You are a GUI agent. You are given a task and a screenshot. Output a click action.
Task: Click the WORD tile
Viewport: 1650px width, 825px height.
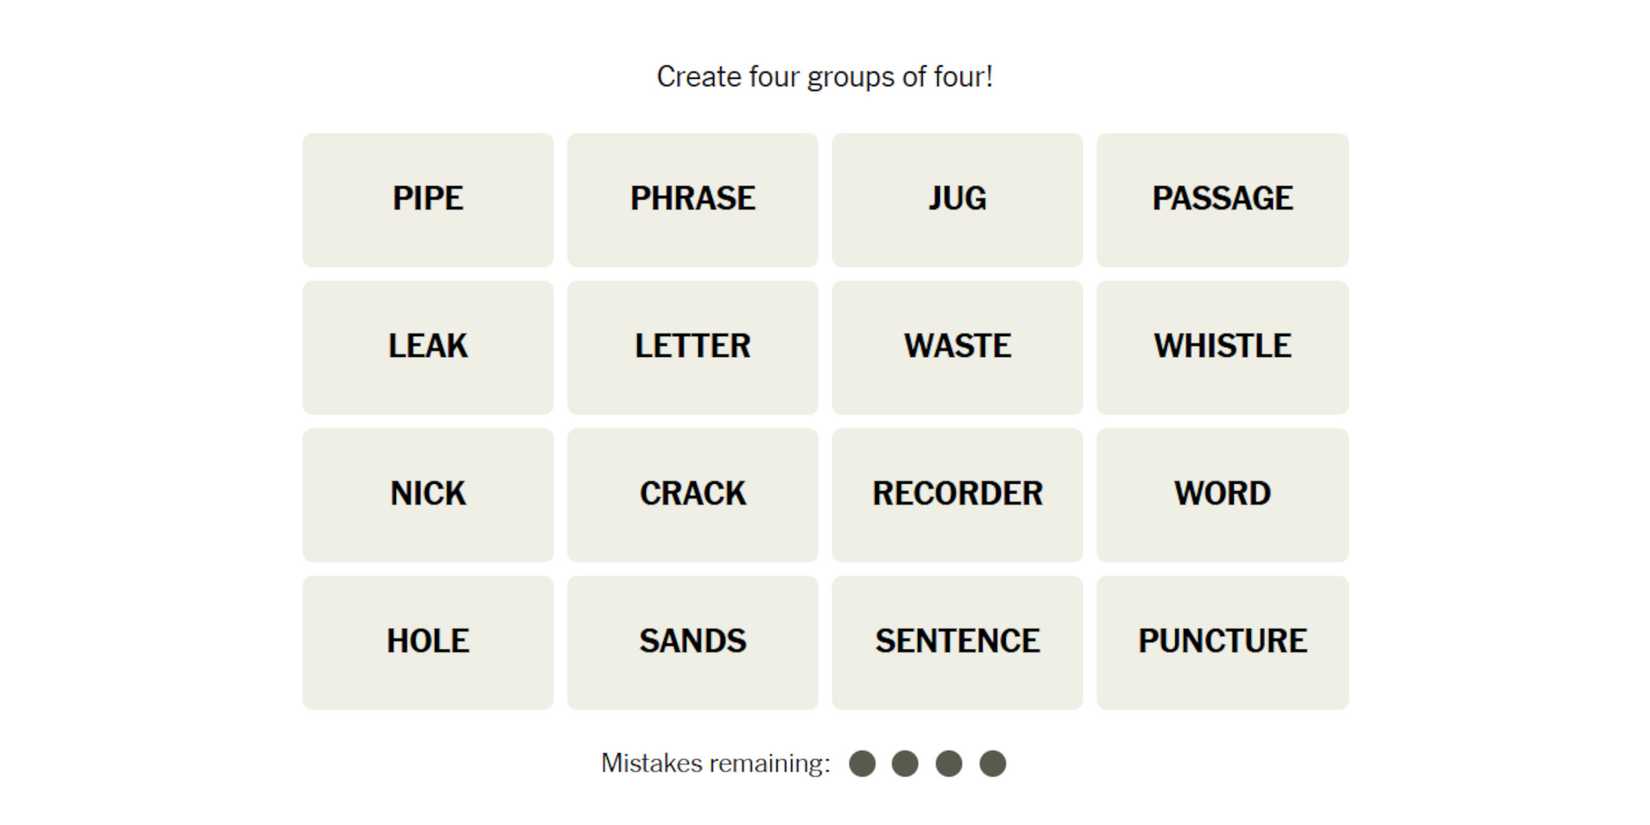point(1222,494)
